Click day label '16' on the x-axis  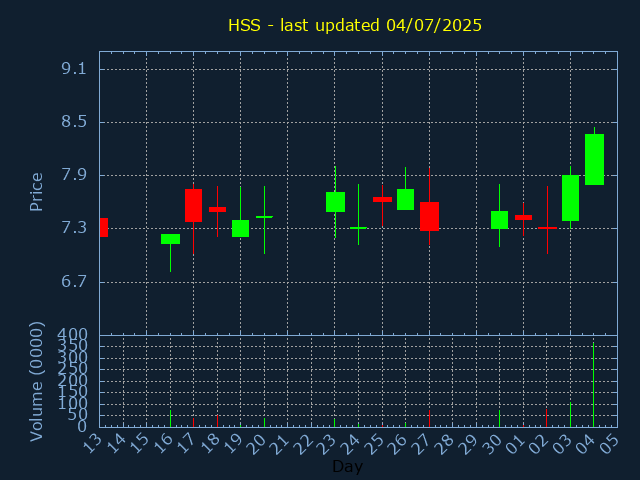163,444
